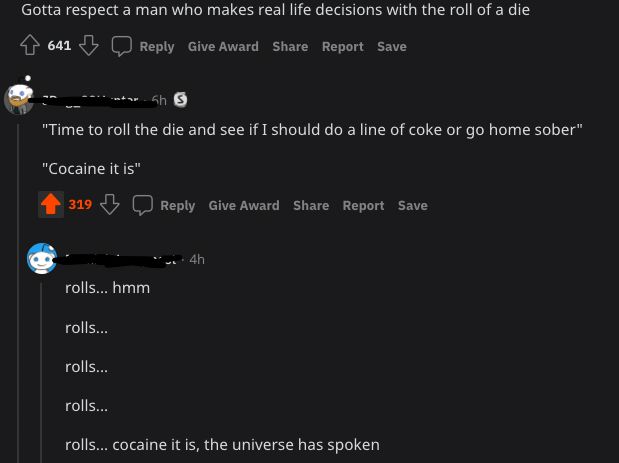
Task: Click the comment bubble icon on the 319-point comment
Action: (143, 205)
